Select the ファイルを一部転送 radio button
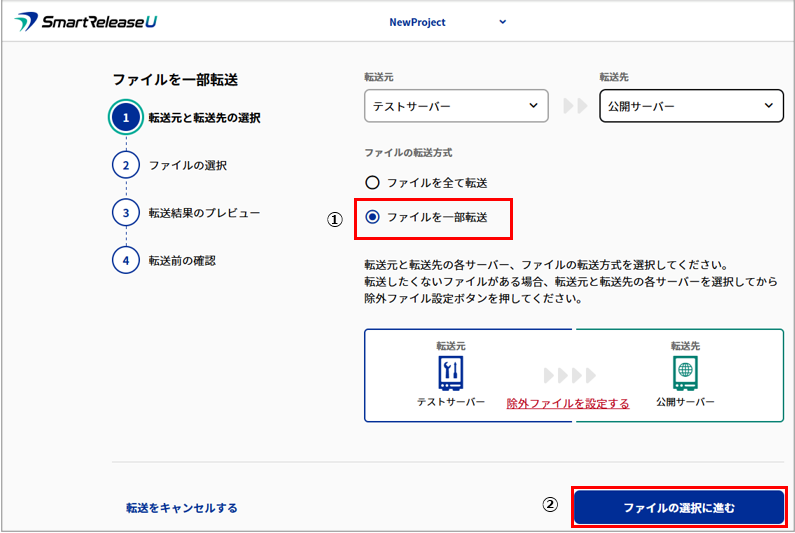Screen dimensions: 795x533 tap(373, 217)
